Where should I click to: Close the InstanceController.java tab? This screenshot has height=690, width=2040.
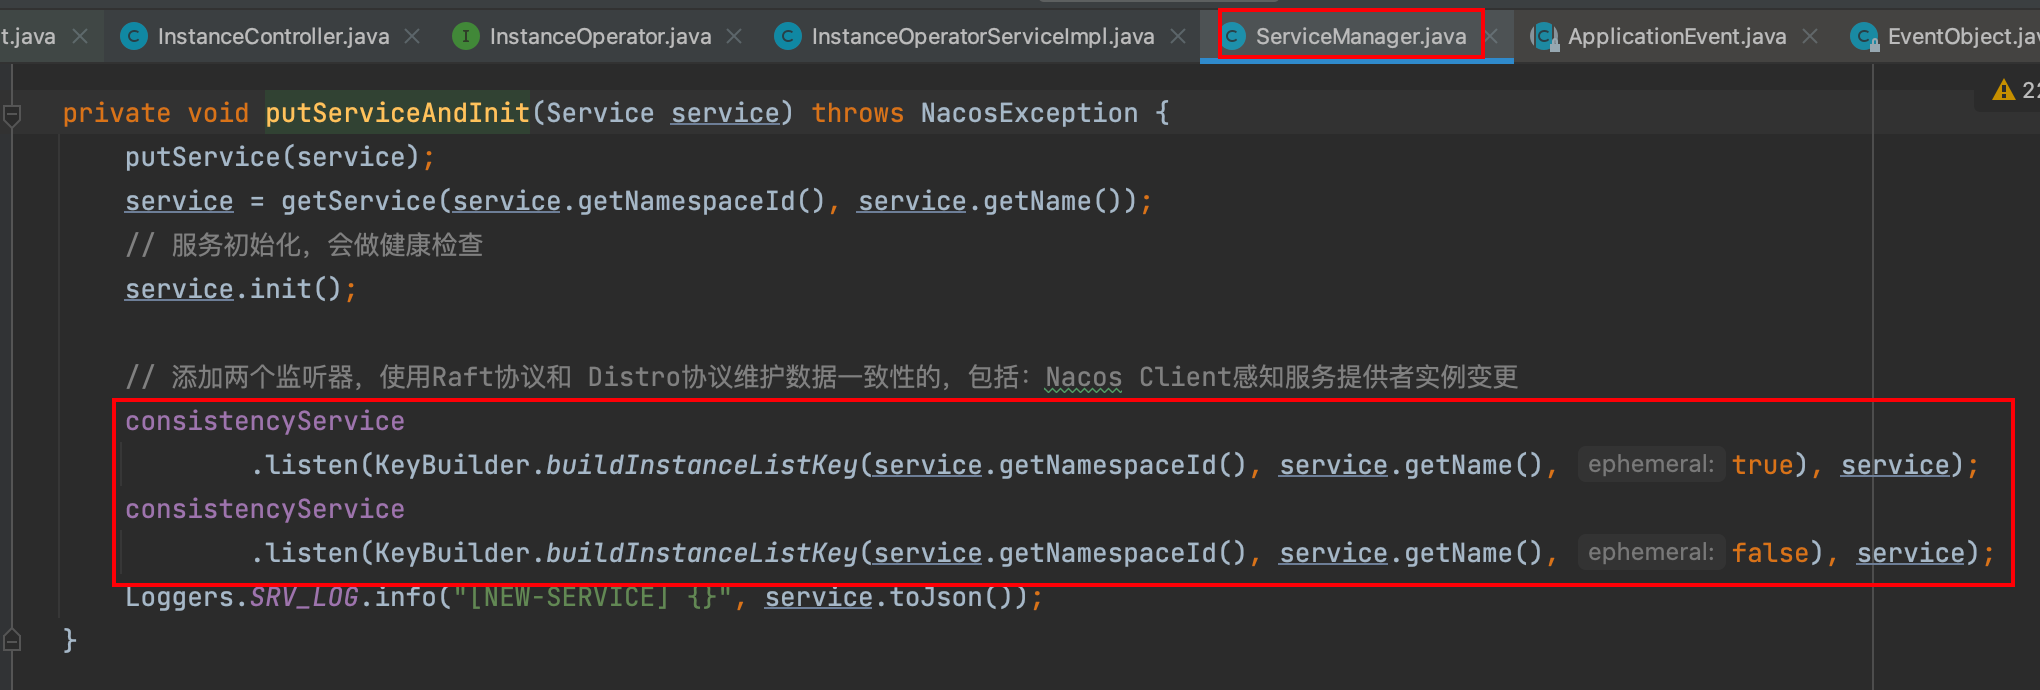[412, 37]
